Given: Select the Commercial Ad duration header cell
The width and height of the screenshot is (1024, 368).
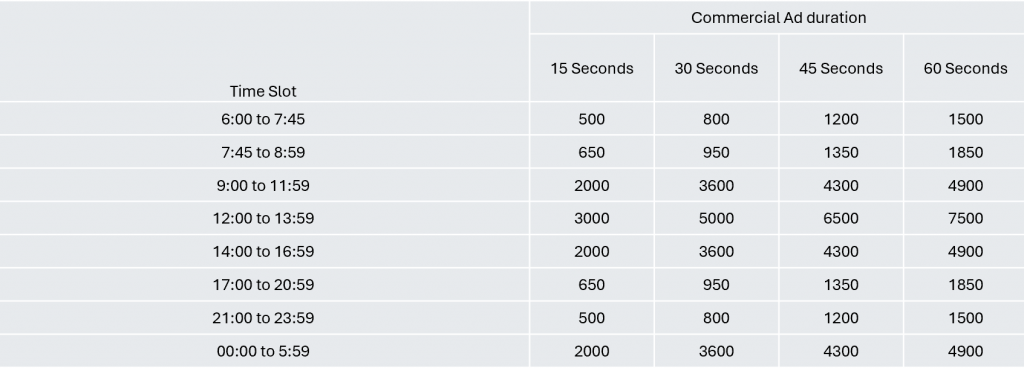Looking at the screenshot, I should (777, 18).
